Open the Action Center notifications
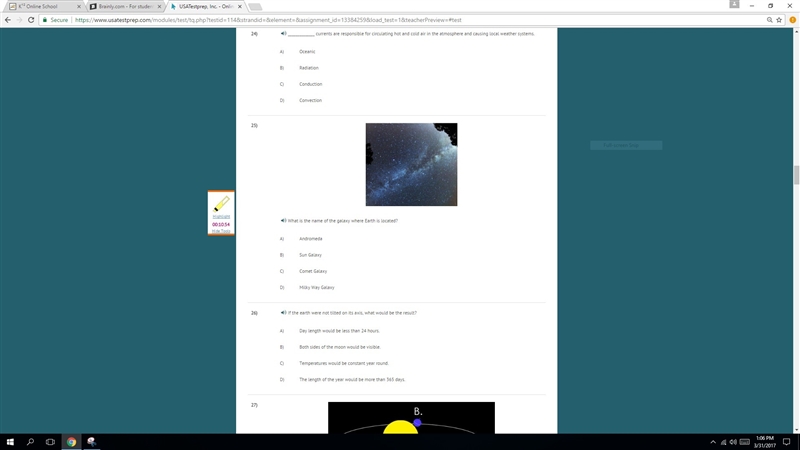The height and width of the screenshot is (450, 800). (787, 442)
